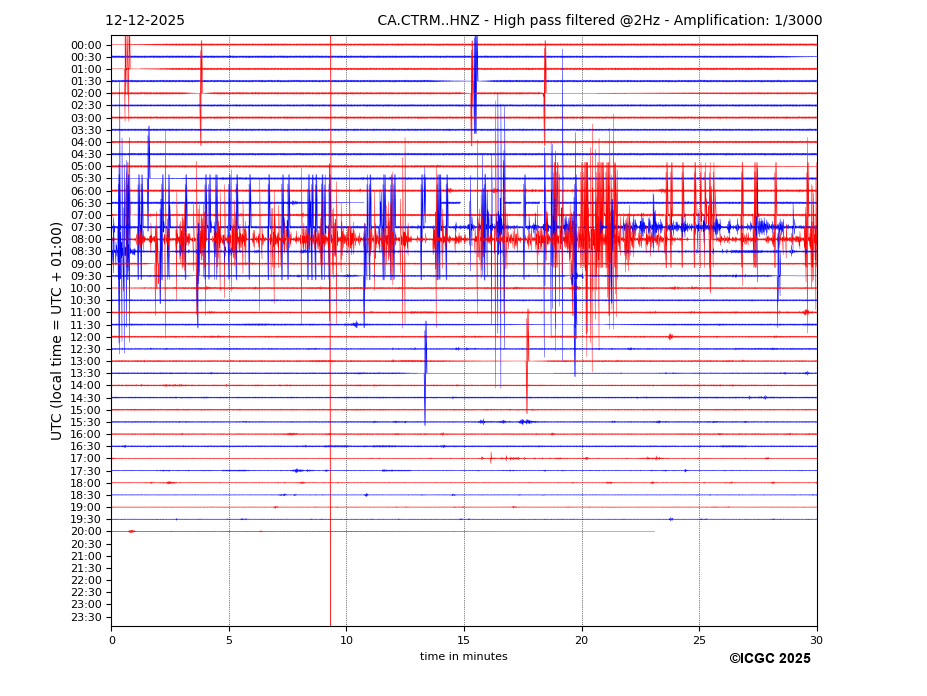The image size is (927, 696).
Task: Click the 5 tick on minutes axis
Action: pyautogui.click(x=229, y=640)
